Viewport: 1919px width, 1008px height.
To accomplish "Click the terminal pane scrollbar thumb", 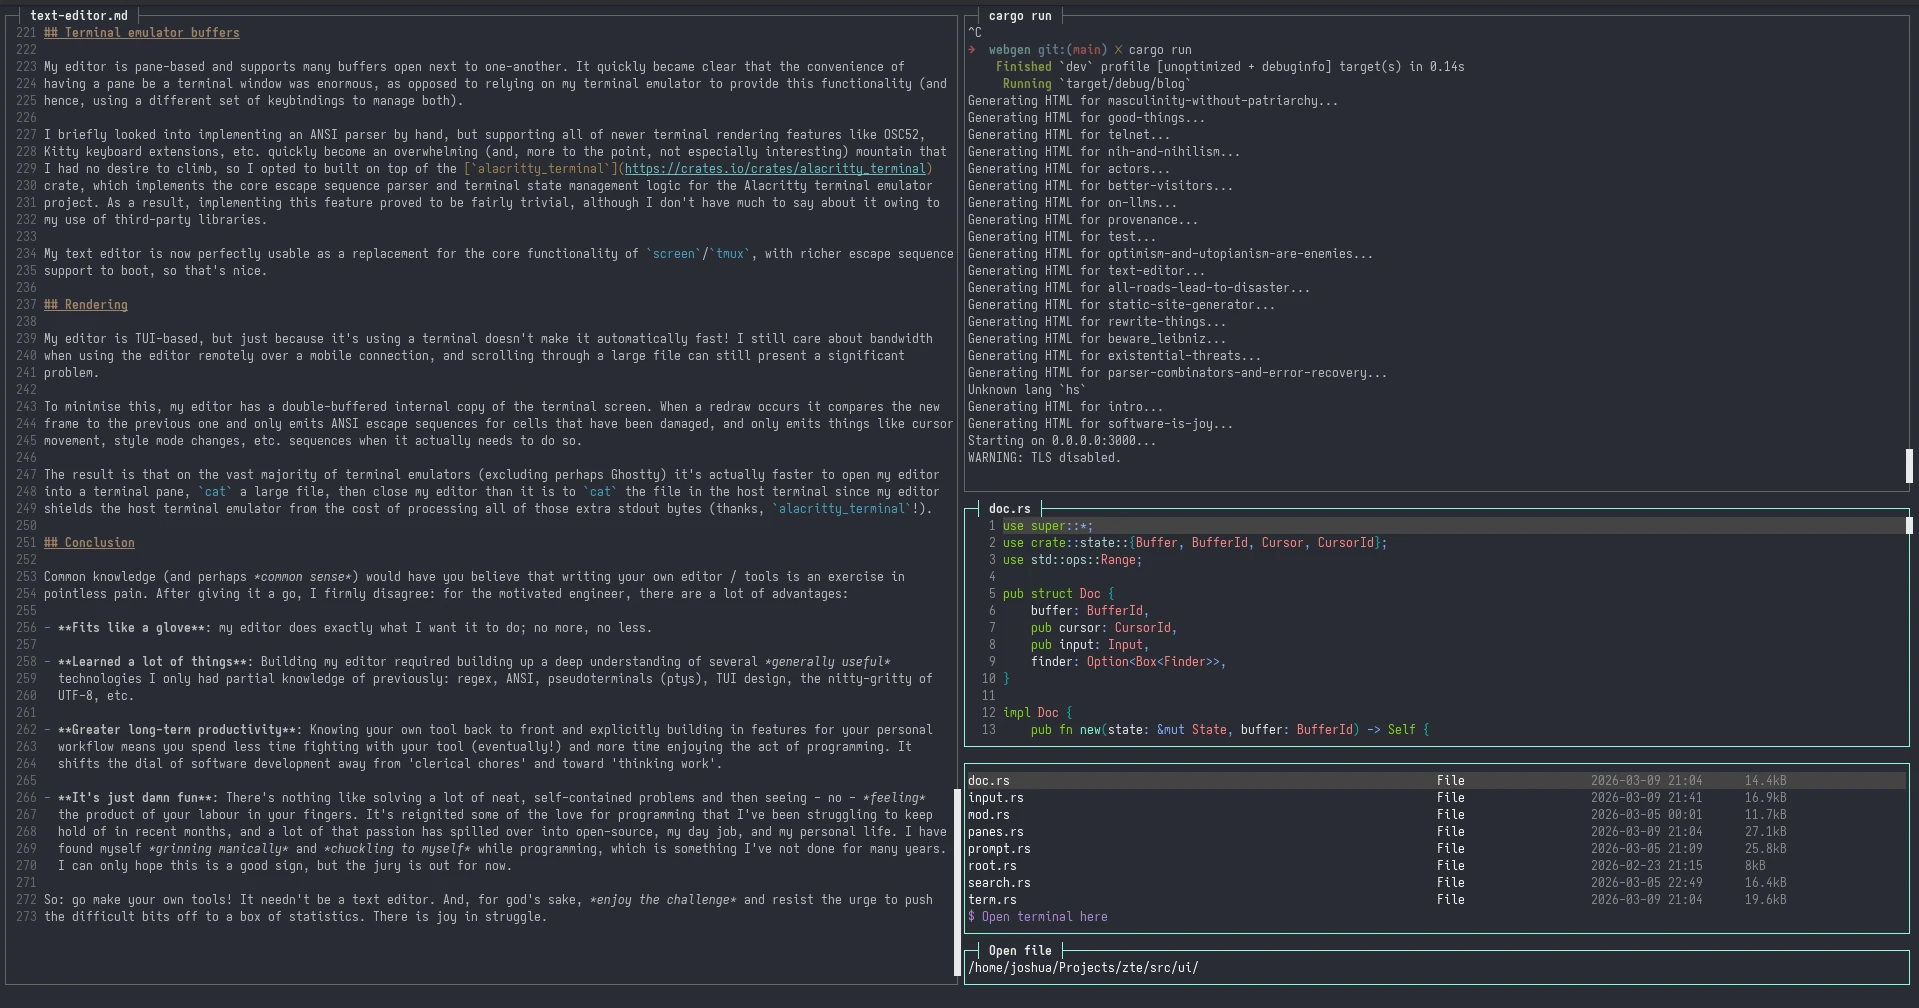I will coord(1911,465).
